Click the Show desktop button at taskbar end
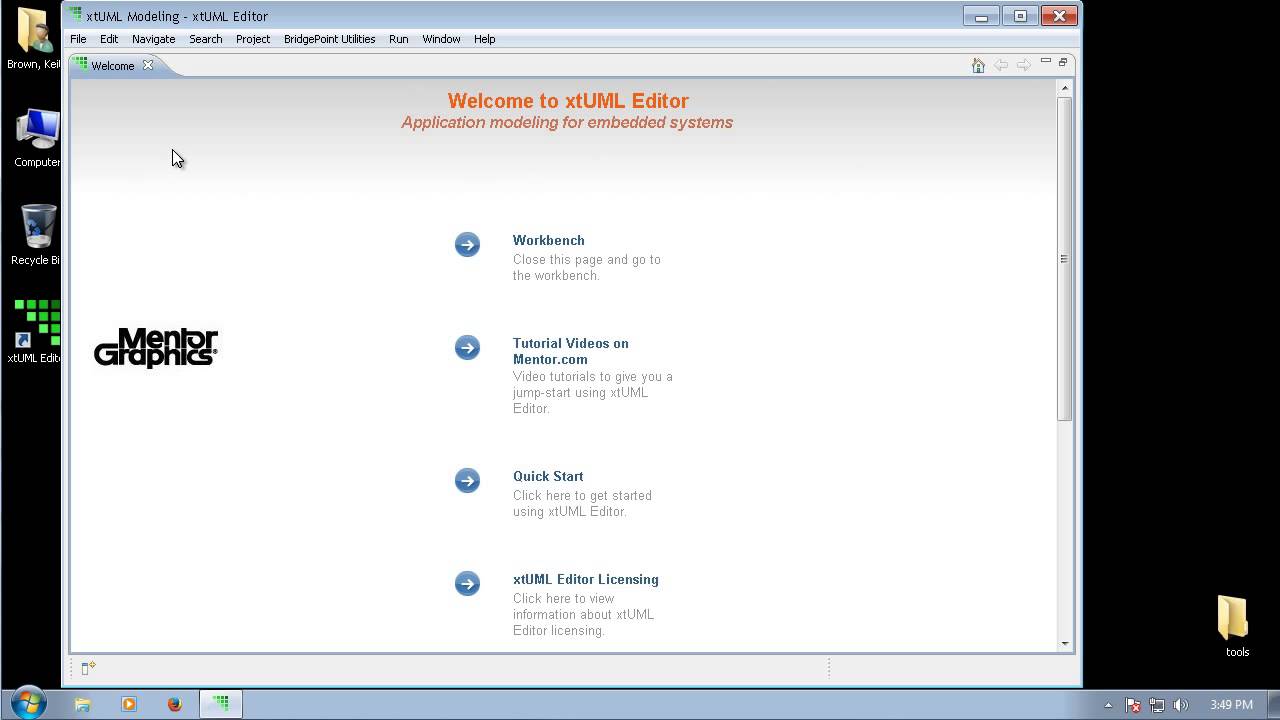1280x720 pixels. (x=1272, y=704)
